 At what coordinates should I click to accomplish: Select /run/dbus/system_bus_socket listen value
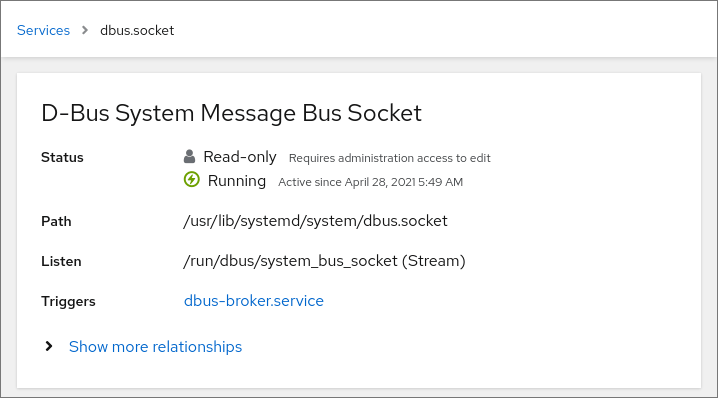[324, 261]
